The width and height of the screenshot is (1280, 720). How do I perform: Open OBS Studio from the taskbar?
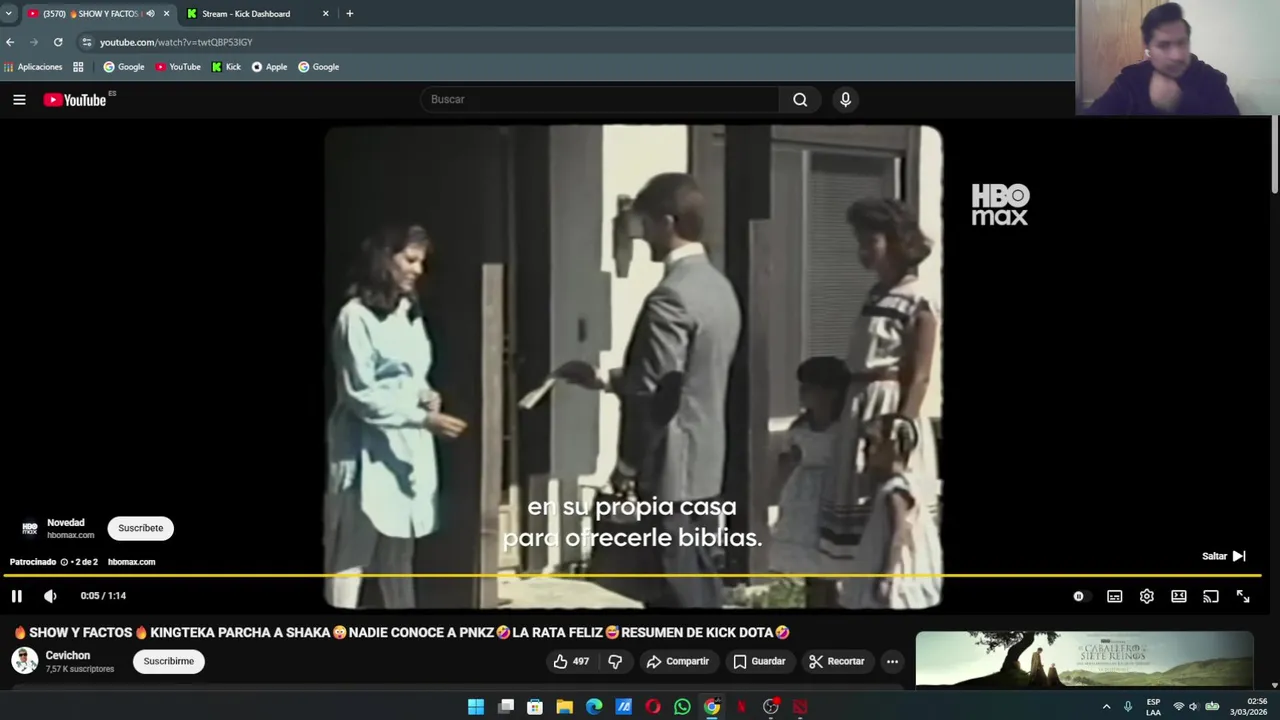click(x=771, y=707)
